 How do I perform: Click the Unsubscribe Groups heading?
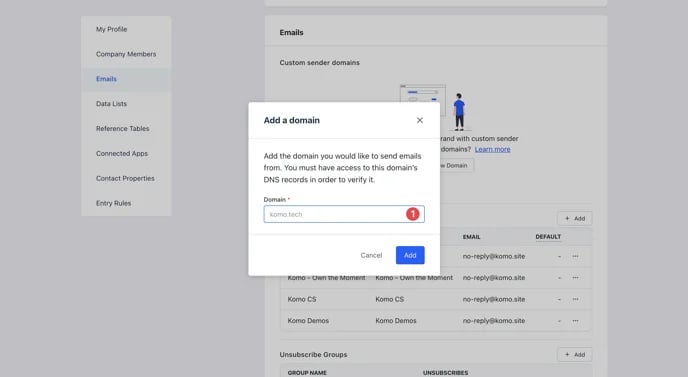(313, 354)
